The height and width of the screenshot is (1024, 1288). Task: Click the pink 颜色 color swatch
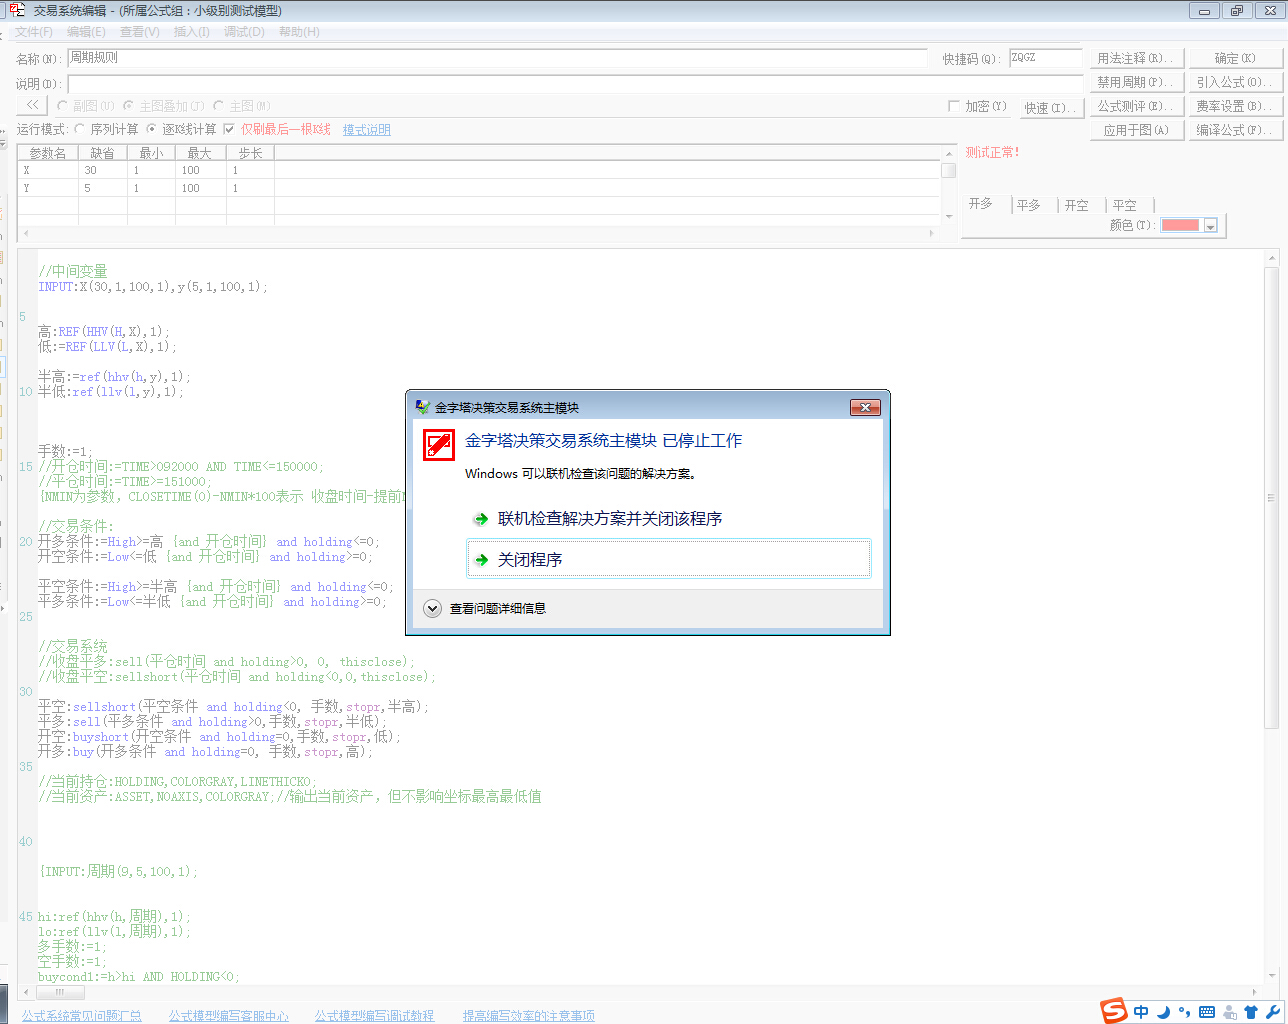pyautogui.click(x=1180, y=226)
